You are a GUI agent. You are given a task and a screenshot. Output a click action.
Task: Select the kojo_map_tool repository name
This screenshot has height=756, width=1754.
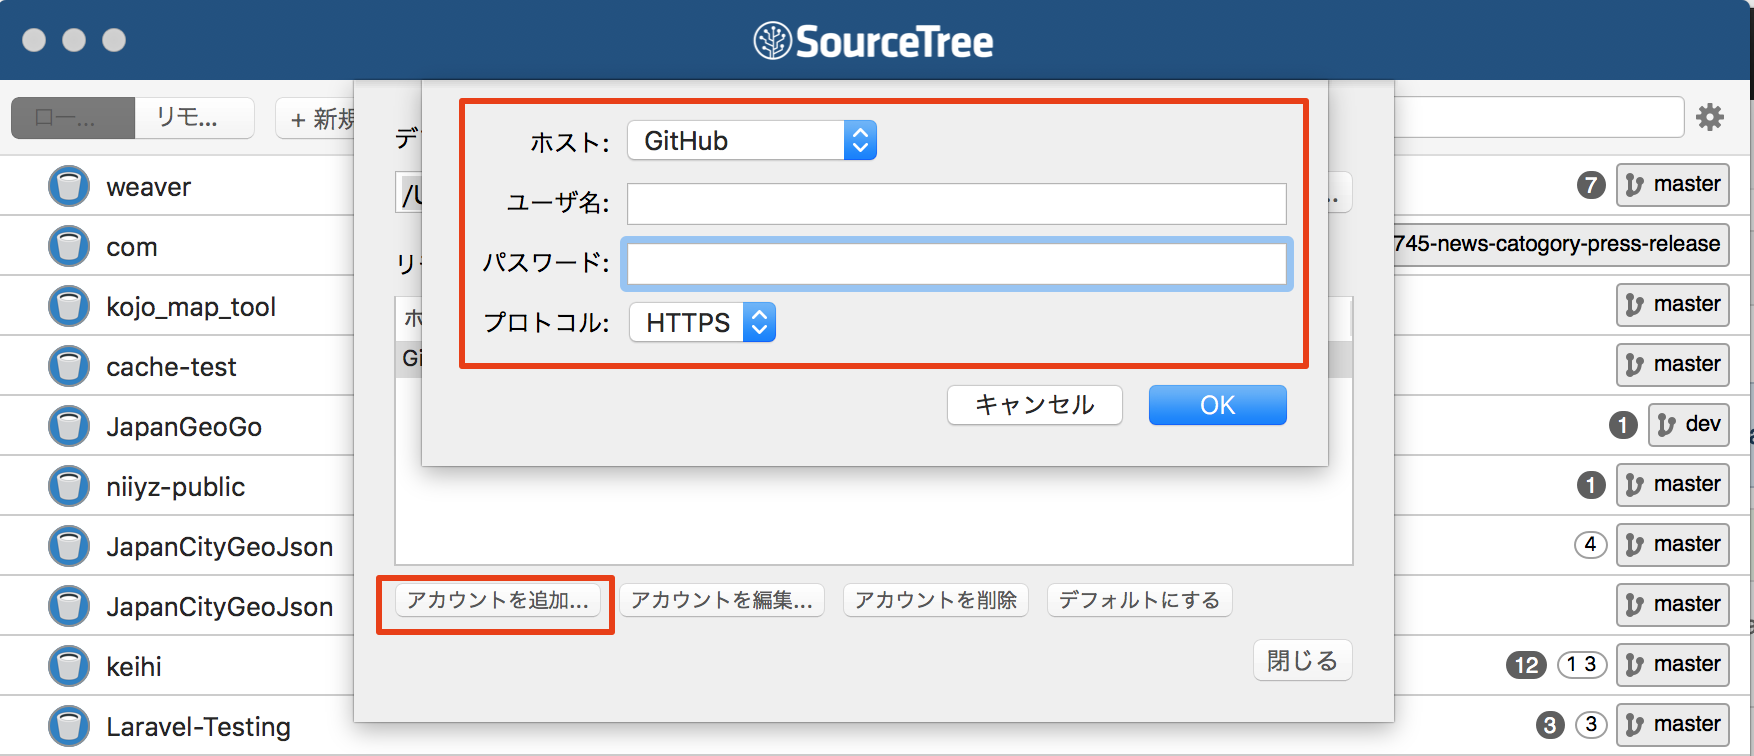click(191, 307)
